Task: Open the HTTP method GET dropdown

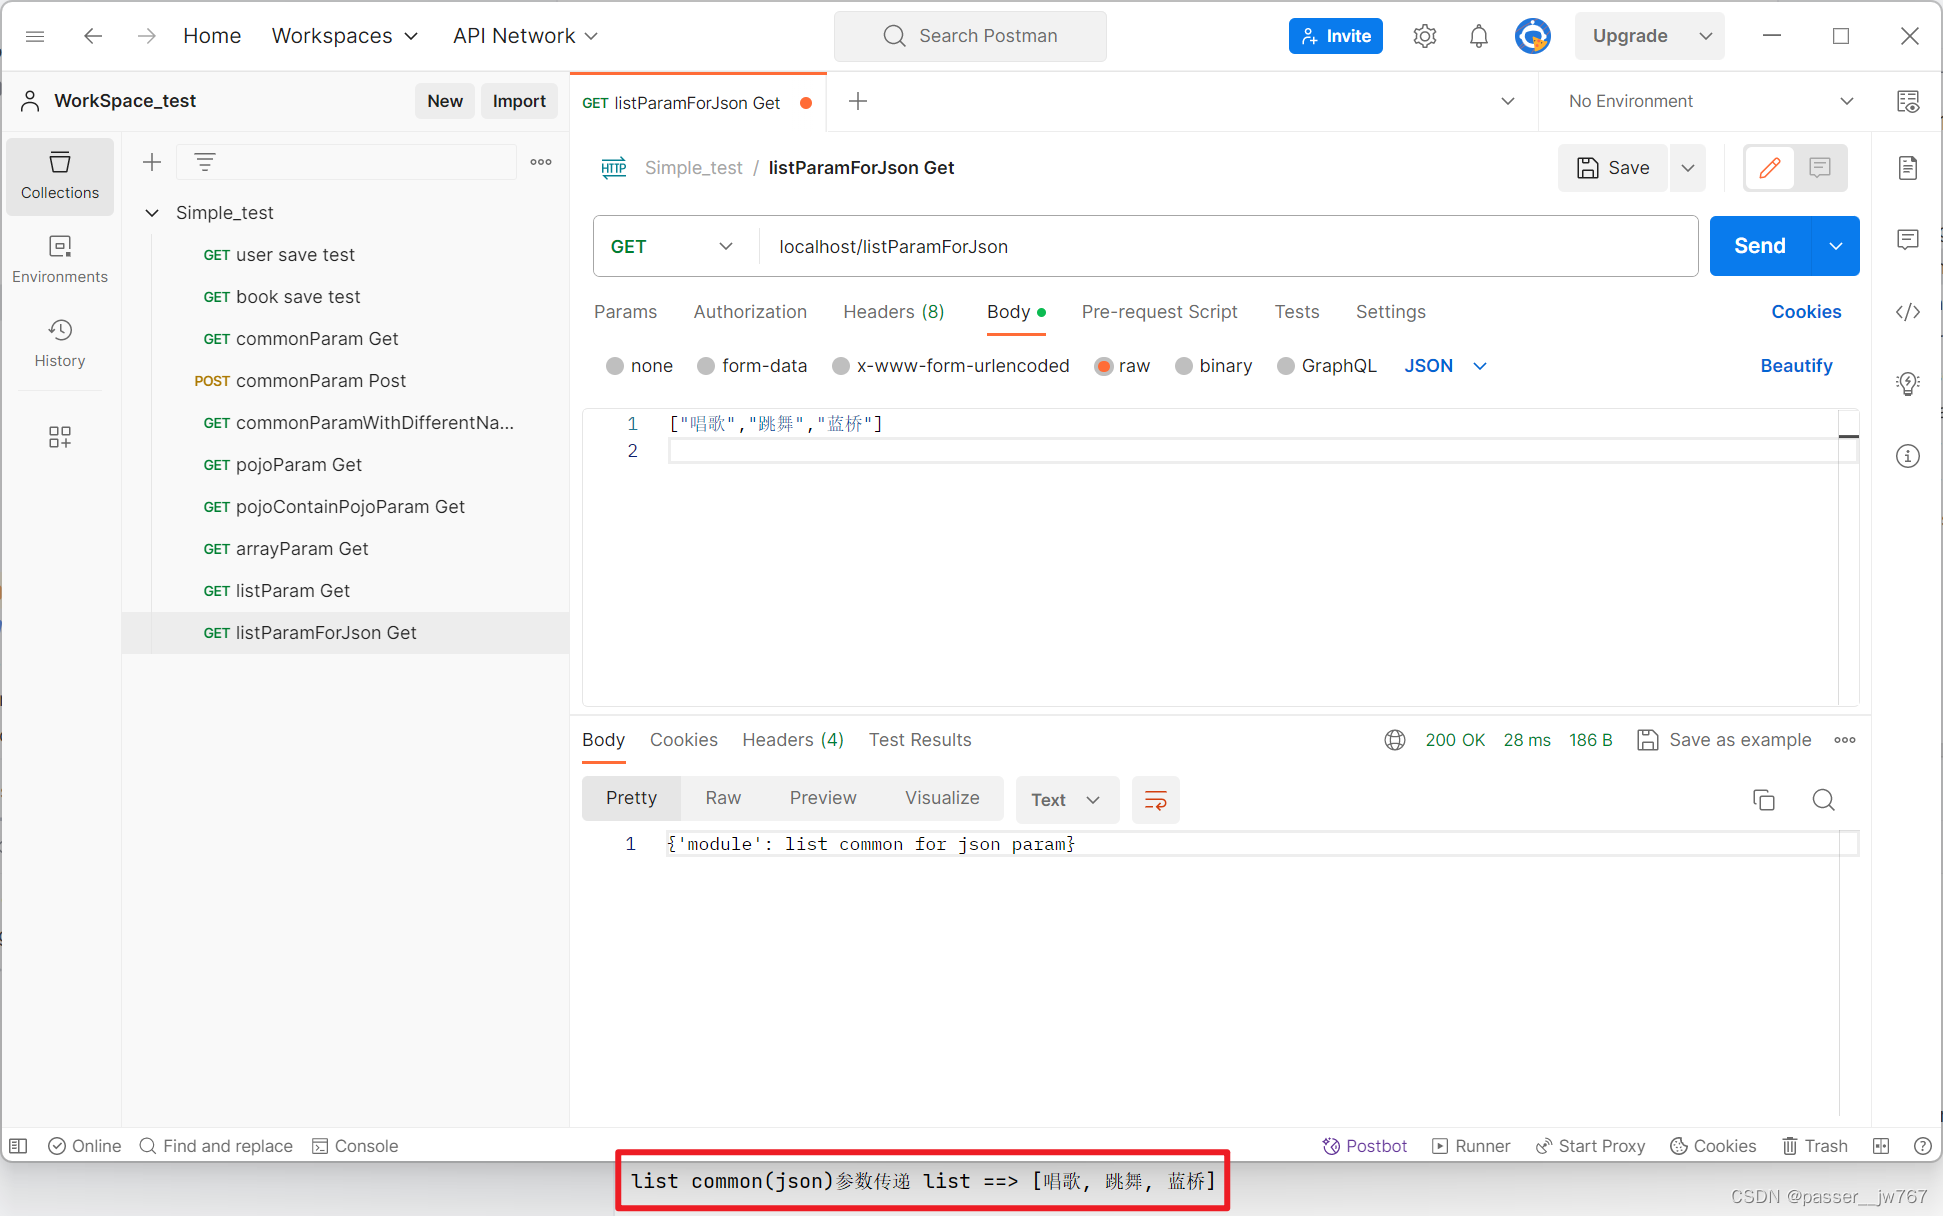Action: coord(672,246)
